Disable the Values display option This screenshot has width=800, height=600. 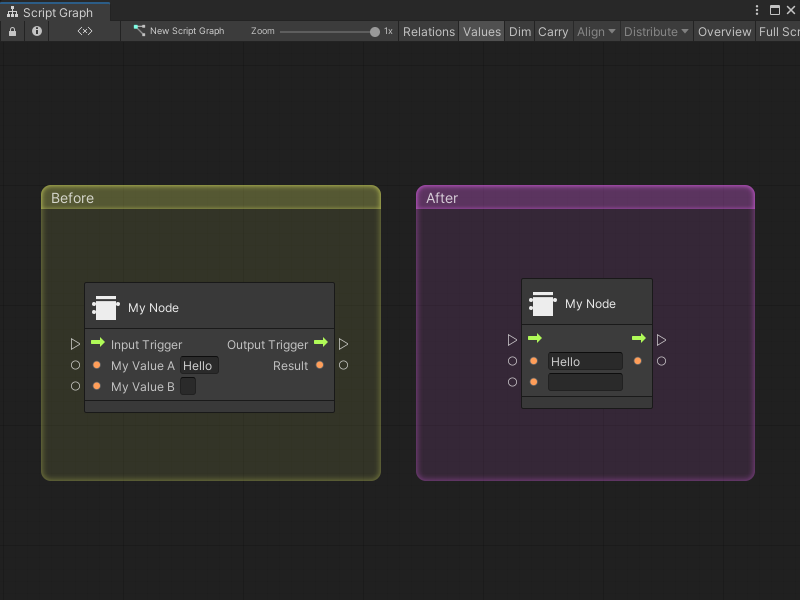[x=481, y=31]
